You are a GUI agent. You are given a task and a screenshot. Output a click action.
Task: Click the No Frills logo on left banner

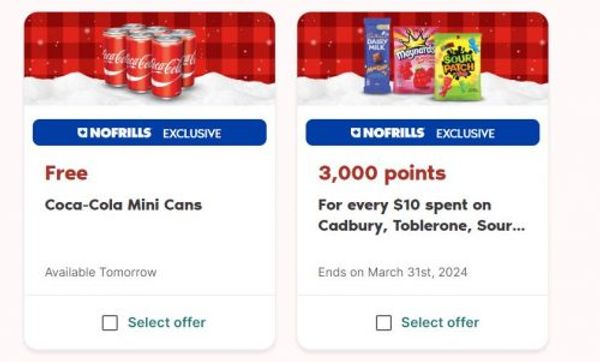[114, 133]
